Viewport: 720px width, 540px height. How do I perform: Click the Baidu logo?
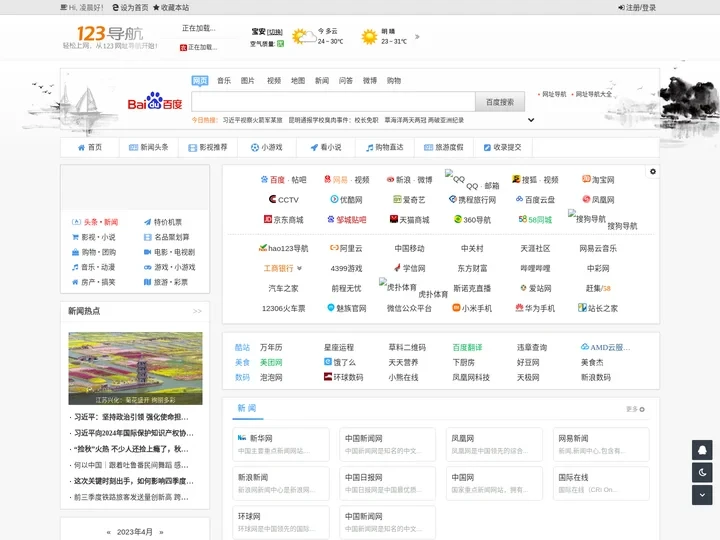(x=155, y=101)
